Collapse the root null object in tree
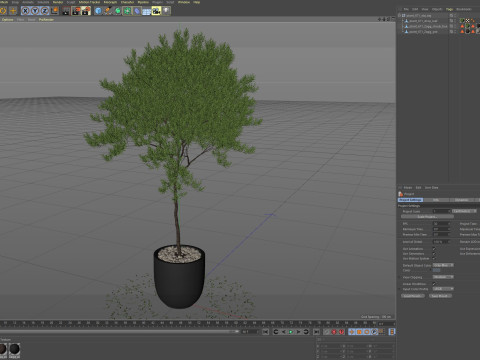 399,16
